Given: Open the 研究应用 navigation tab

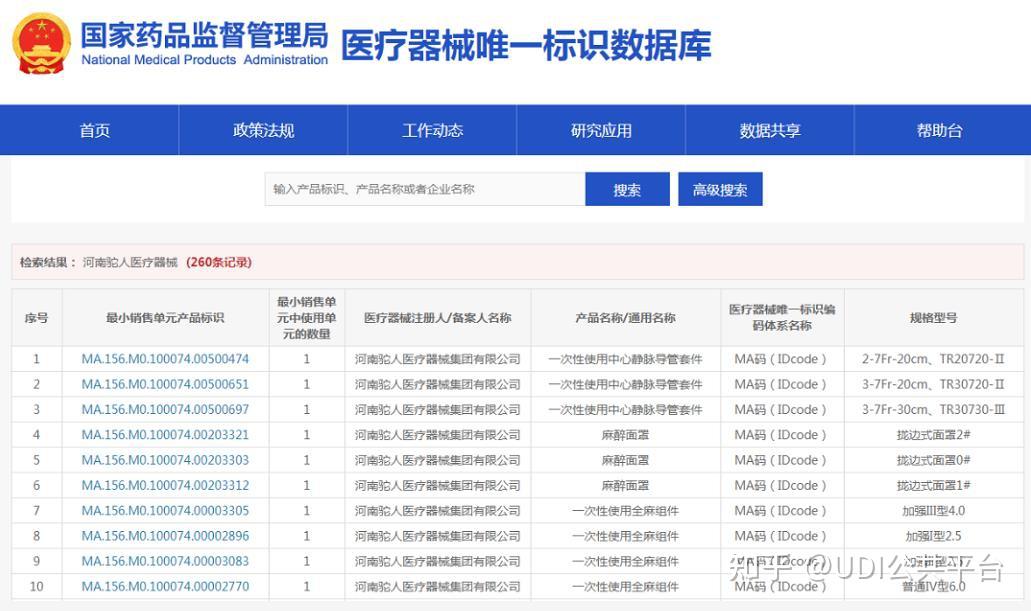Looking at the screenshot, I should (601, 130).
